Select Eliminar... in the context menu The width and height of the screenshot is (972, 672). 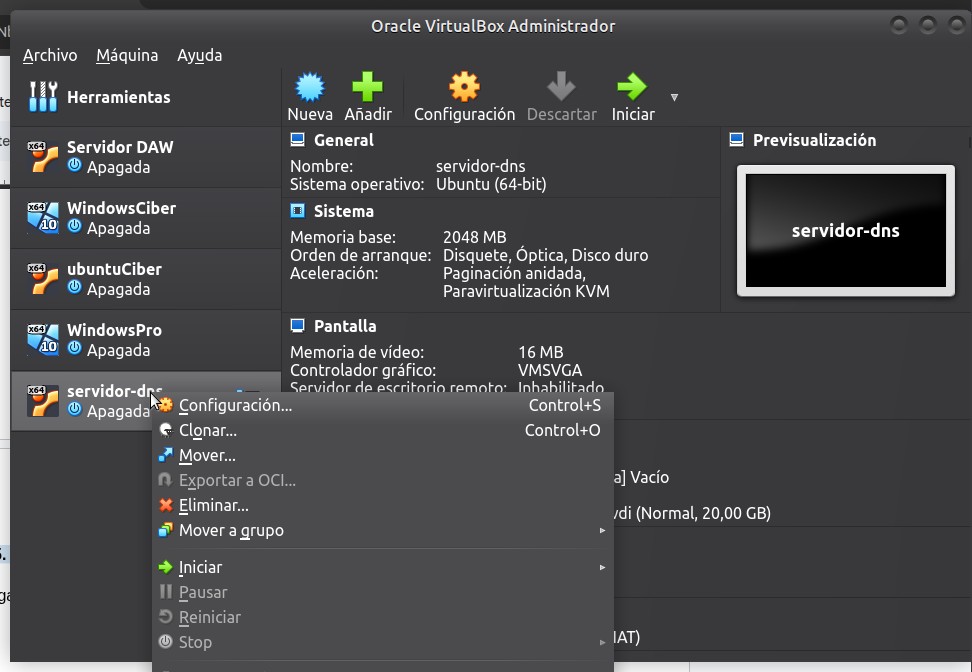point(213,505)
